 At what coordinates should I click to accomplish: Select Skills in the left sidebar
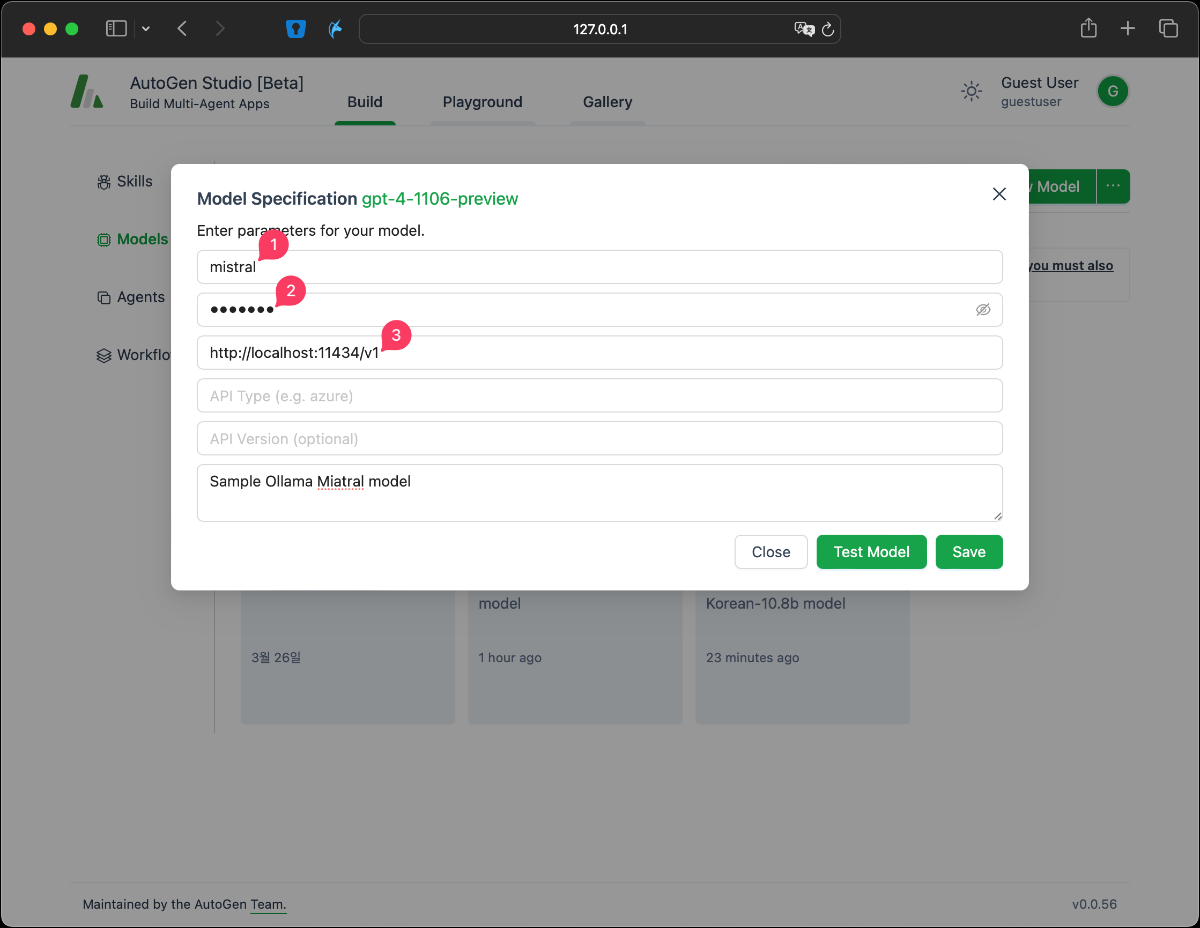coord(133,181)
